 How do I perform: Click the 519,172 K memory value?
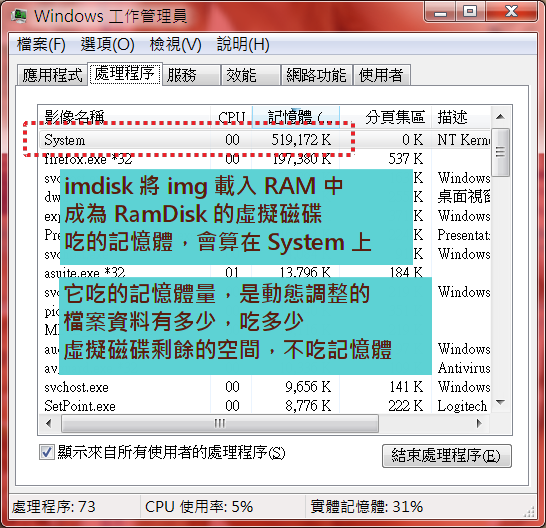click(301, 140)
